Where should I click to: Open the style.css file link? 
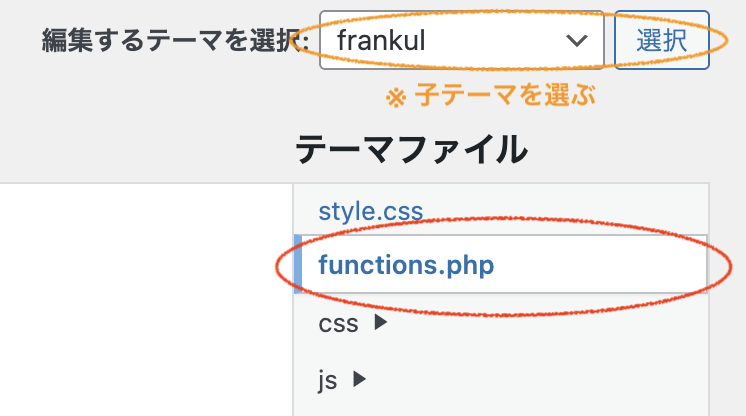371,211
